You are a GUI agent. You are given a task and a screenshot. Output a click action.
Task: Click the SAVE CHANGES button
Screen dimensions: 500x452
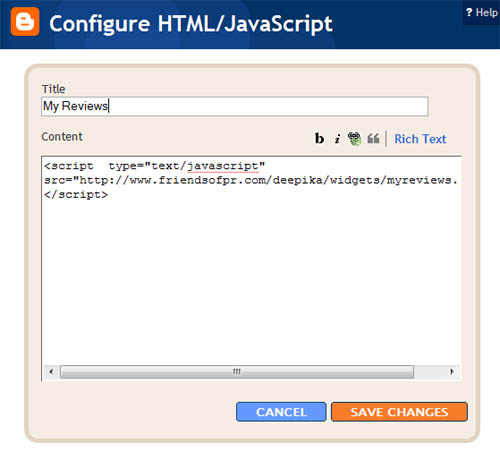pyautogui.click(x=399, y=412)
